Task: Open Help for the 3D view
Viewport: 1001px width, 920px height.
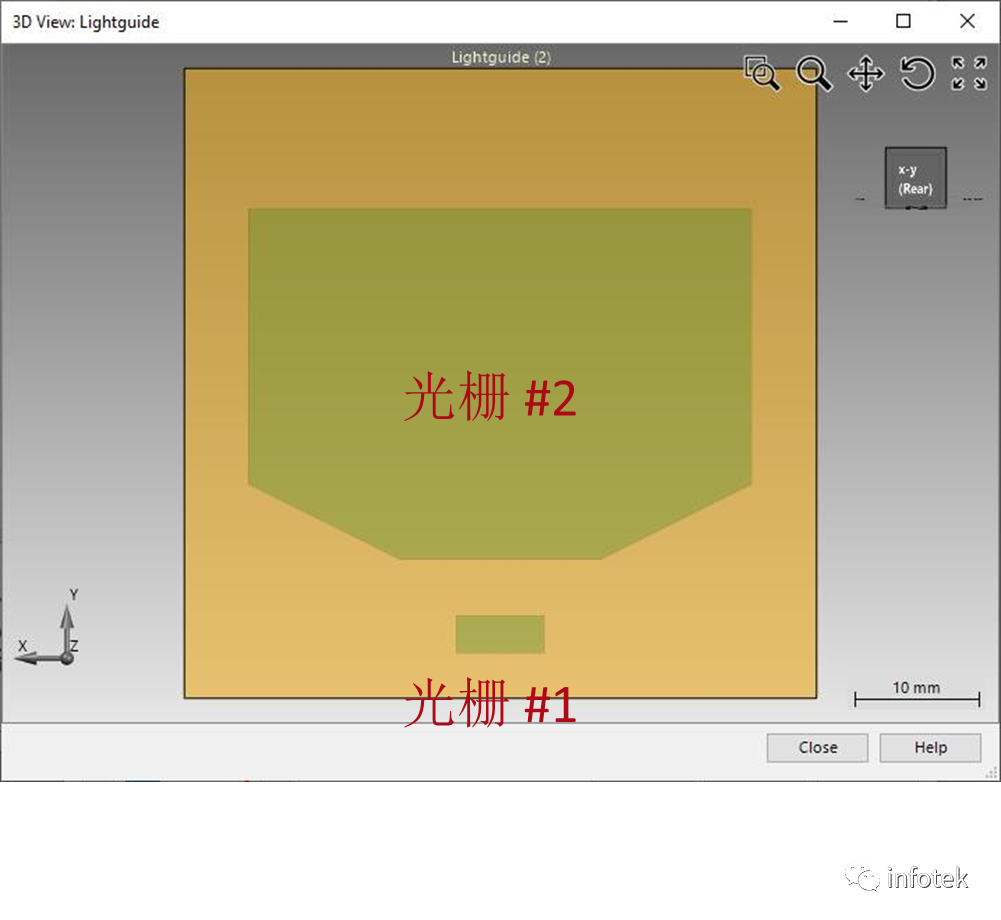Action: coord(929,747)
